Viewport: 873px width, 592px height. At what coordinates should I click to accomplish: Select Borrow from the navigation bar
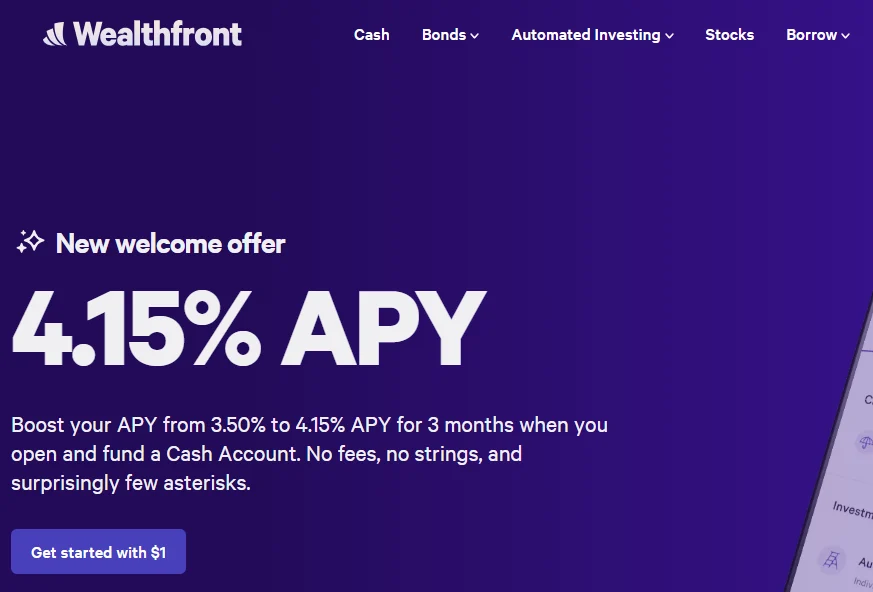[810, 34]
